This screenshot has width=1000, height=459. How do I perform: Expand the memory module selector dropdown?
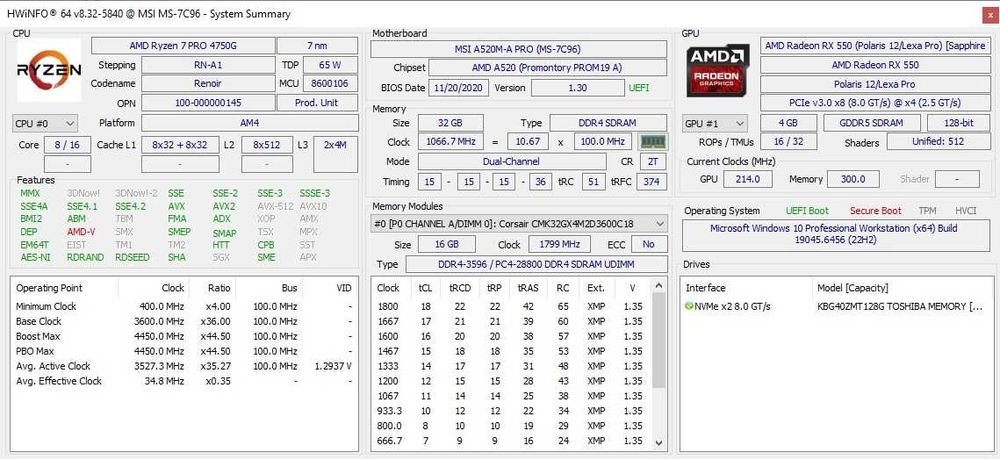point(518,224)
